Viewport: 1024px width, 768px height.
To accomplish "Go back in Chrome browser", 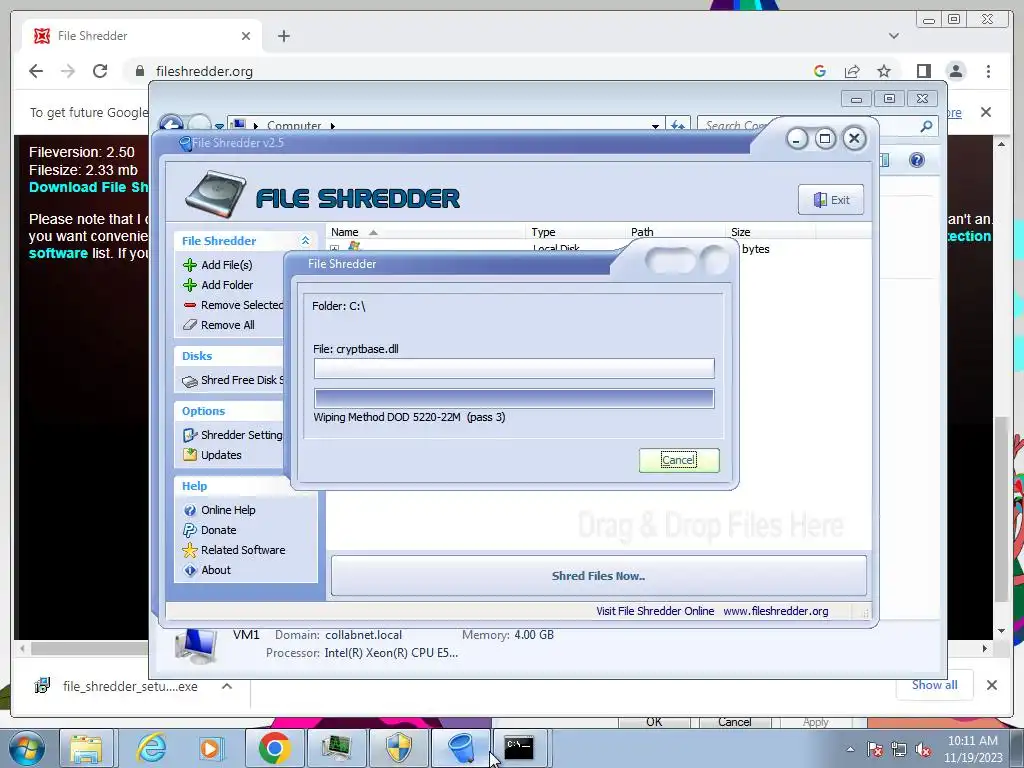I will [36, 71].
